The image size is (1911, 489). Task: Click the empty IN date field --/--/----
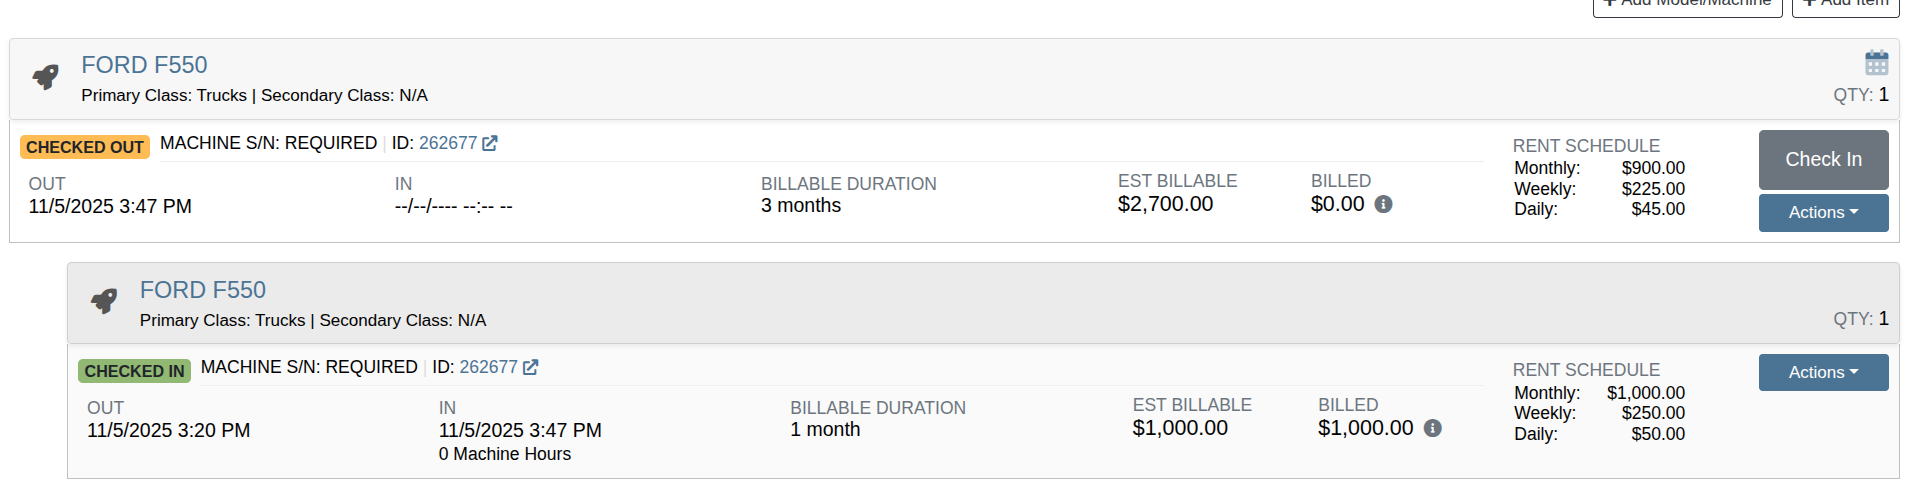(454, 207)
